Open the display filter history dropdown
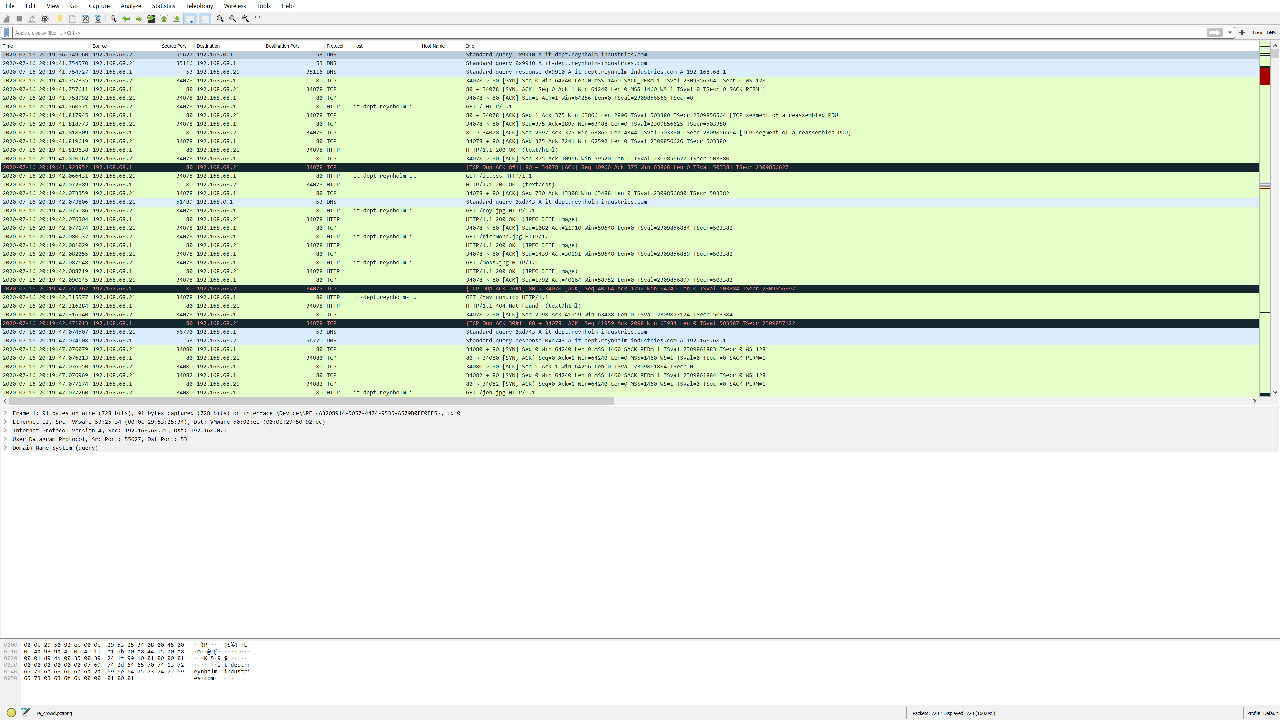Image resolution: width=1280 pixels, height=720 pixels. (x=1230, y=31)
